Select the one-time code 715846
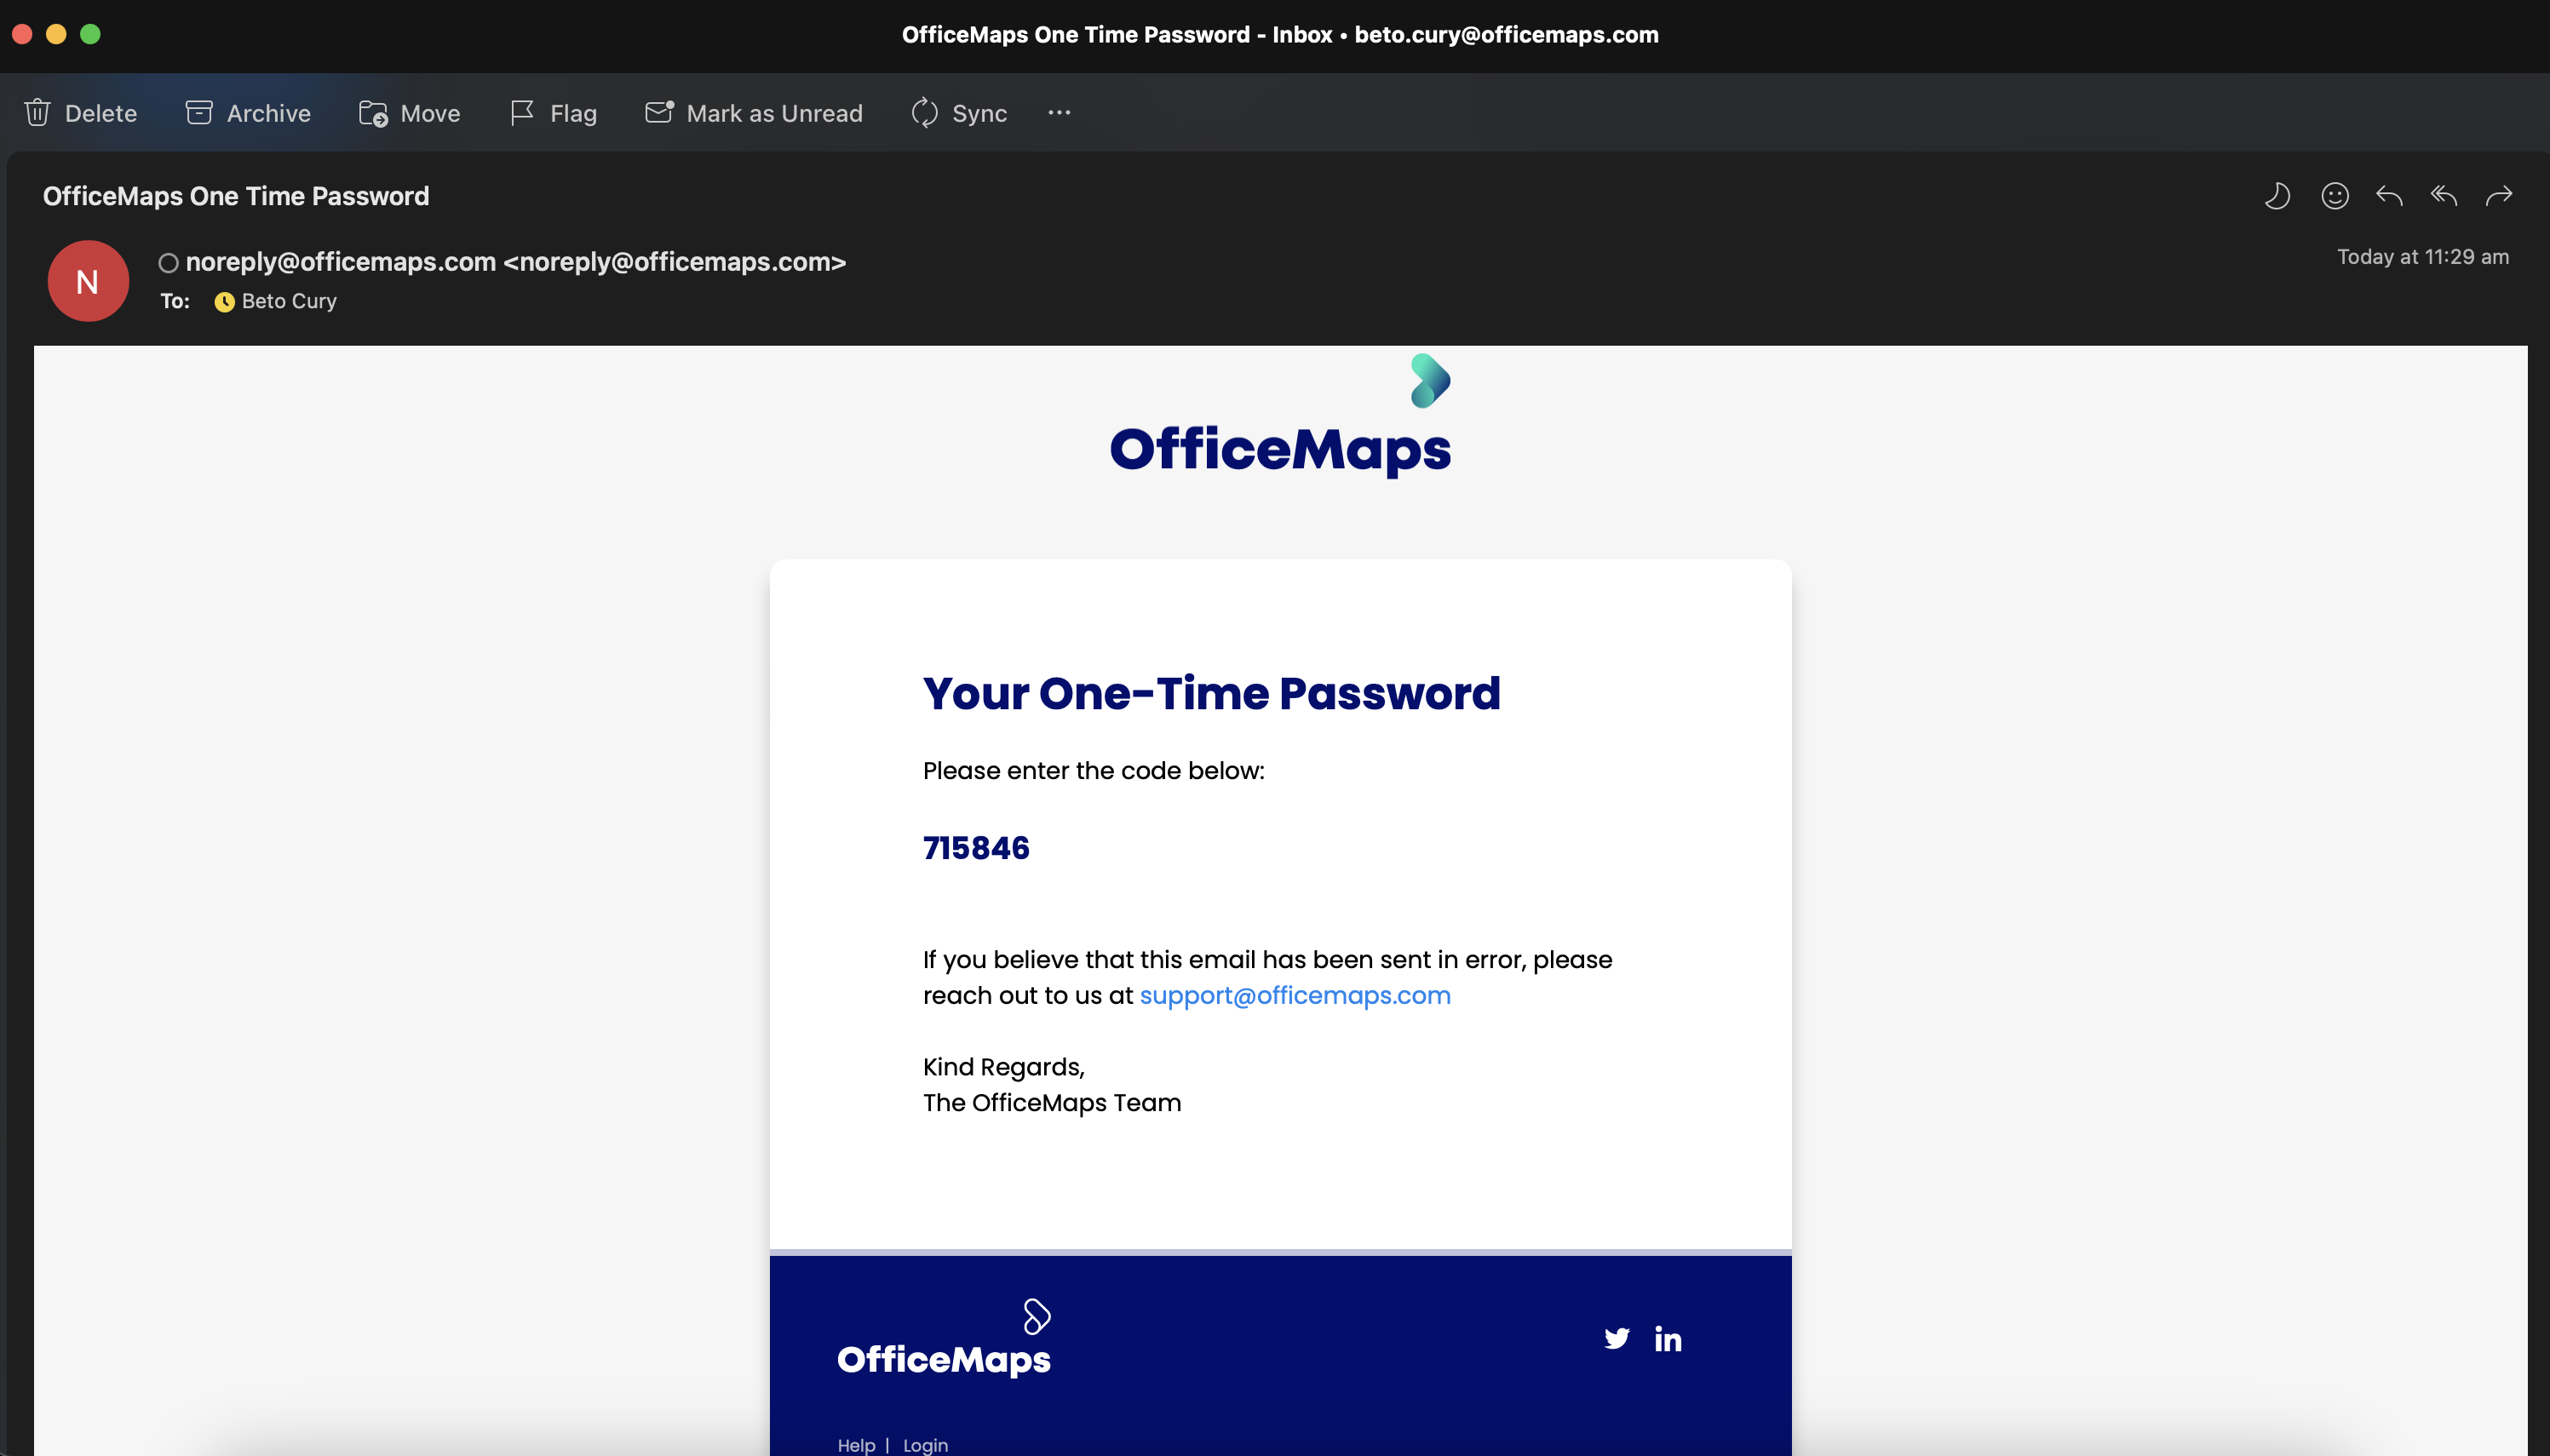Screen dimensions: 2550x1456 click(976, 848)
